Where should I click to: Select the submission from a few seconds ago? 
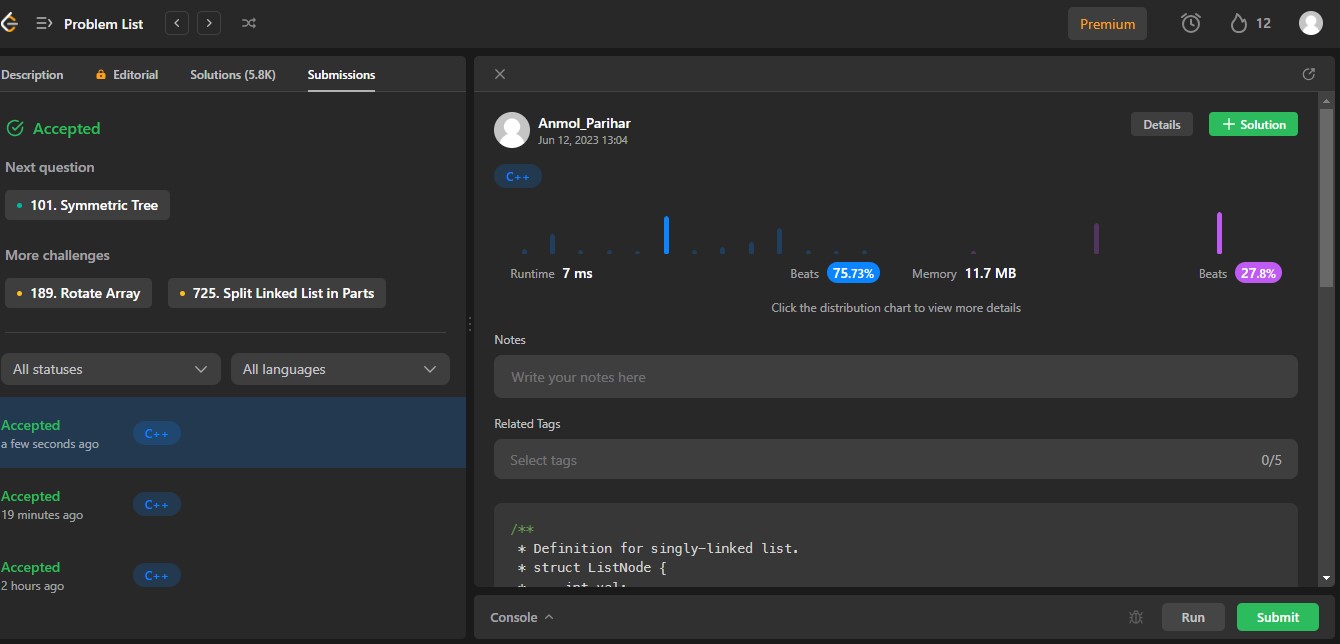click(x=233, y=433)
